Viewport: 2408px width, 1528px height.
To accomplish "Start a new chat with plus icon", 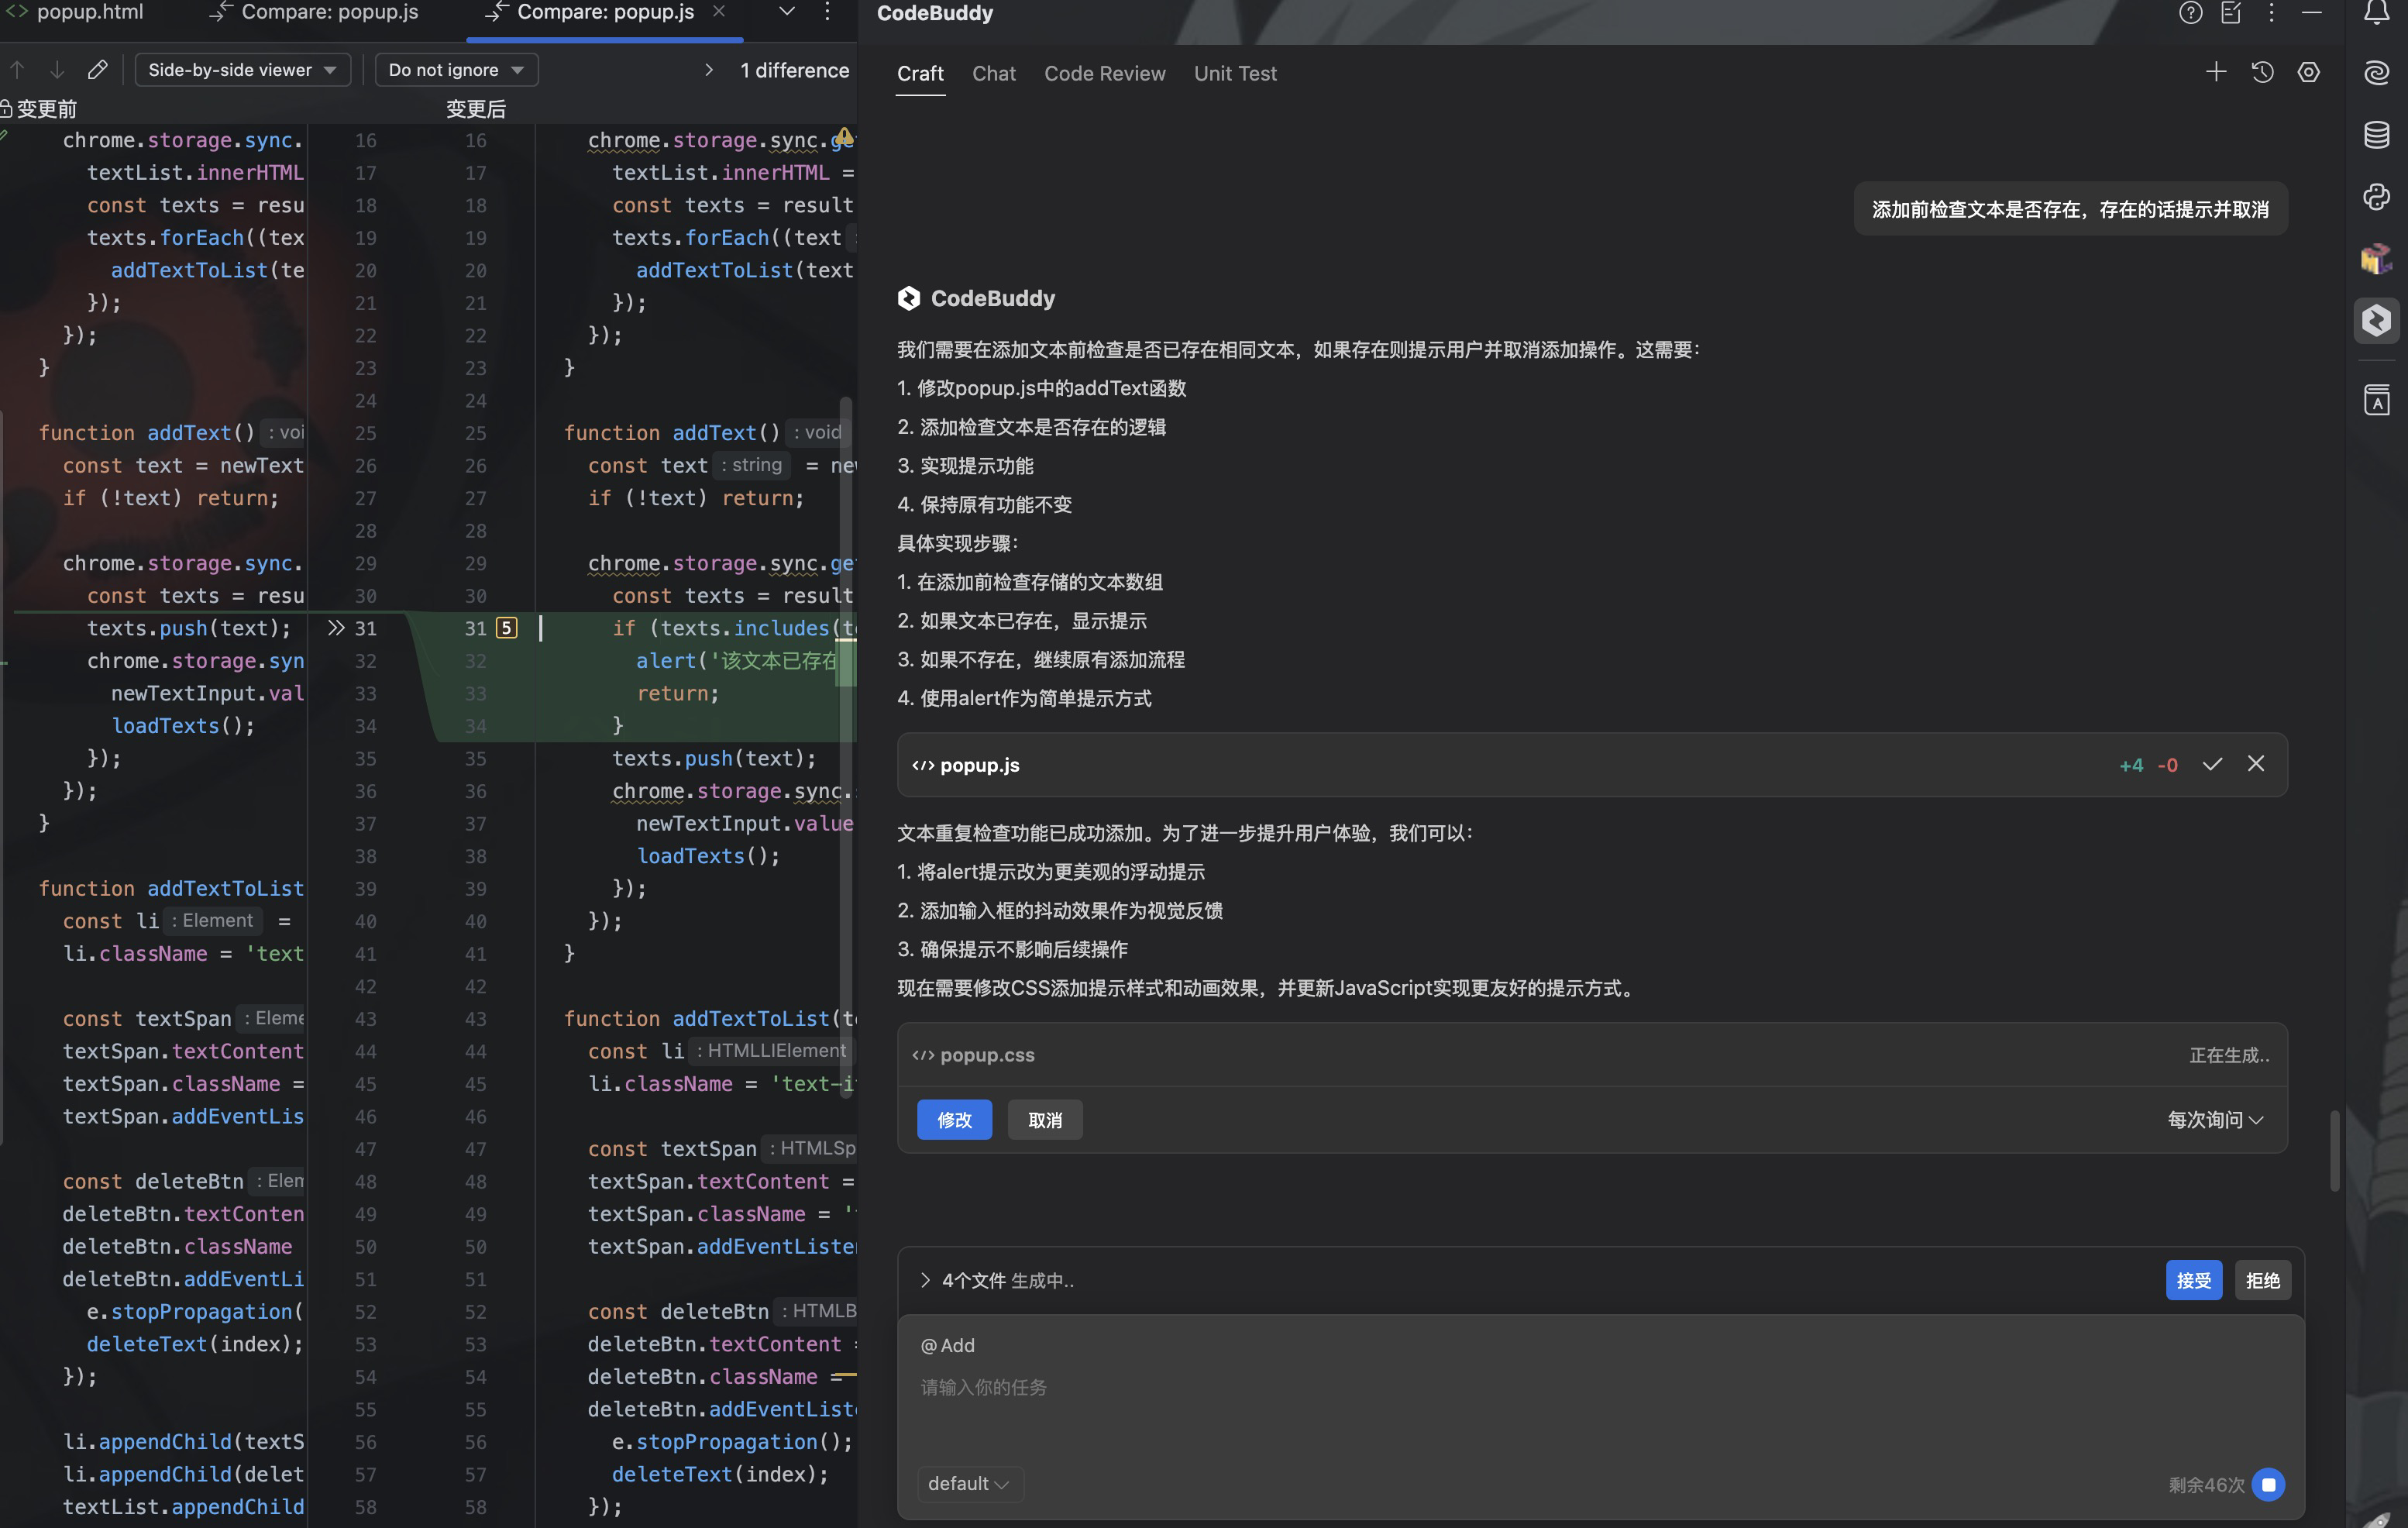I will [2216, 72].
